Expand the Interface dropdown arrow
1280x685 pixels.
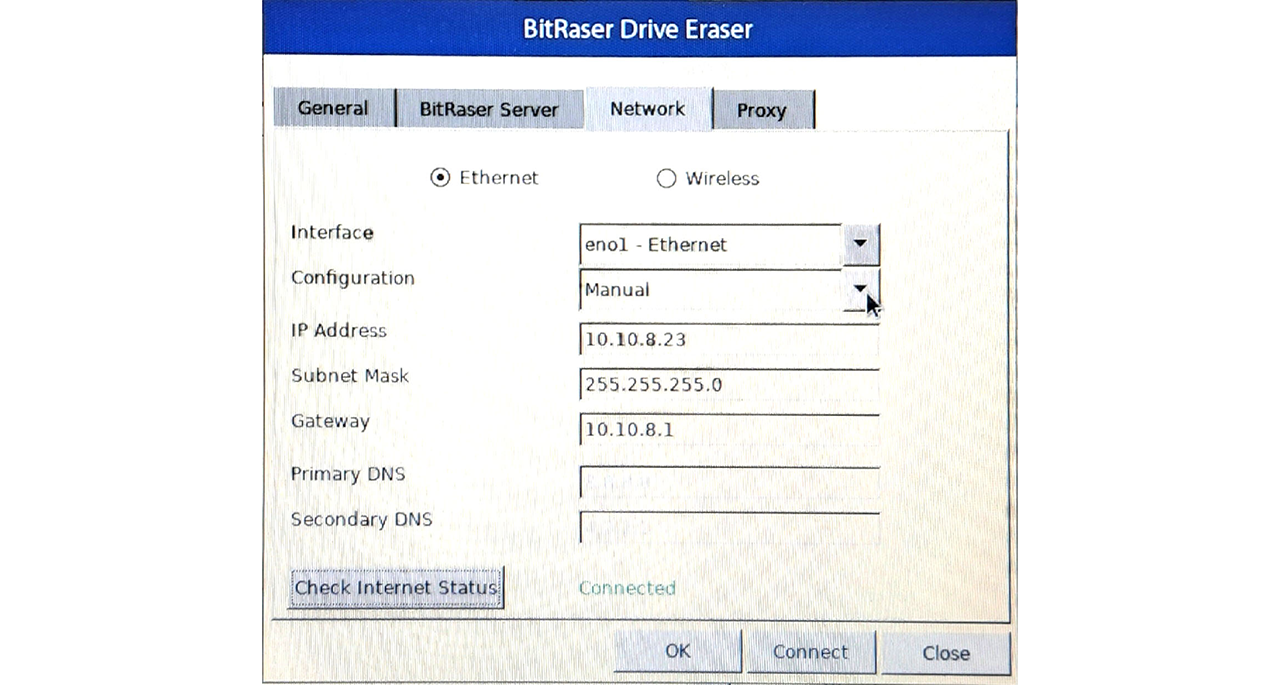click(x=860, y=244)
